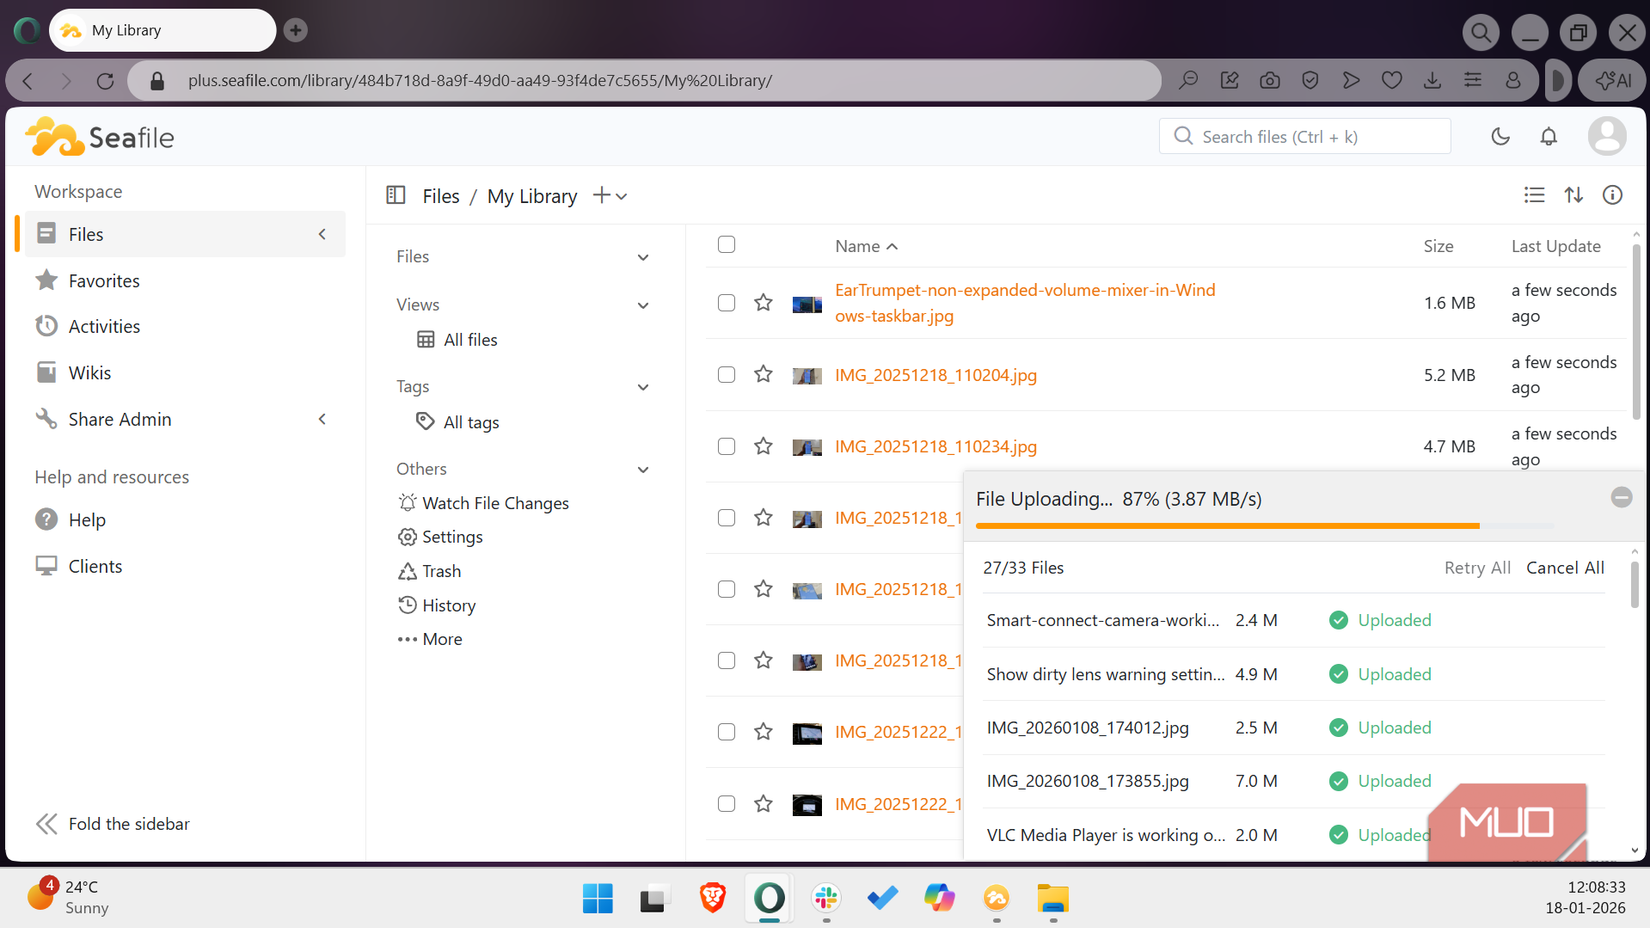Check IMG_20251218_110234.jpg checkbox
The height and width of the screenshot is (928, 1650).
pos(727,446)
